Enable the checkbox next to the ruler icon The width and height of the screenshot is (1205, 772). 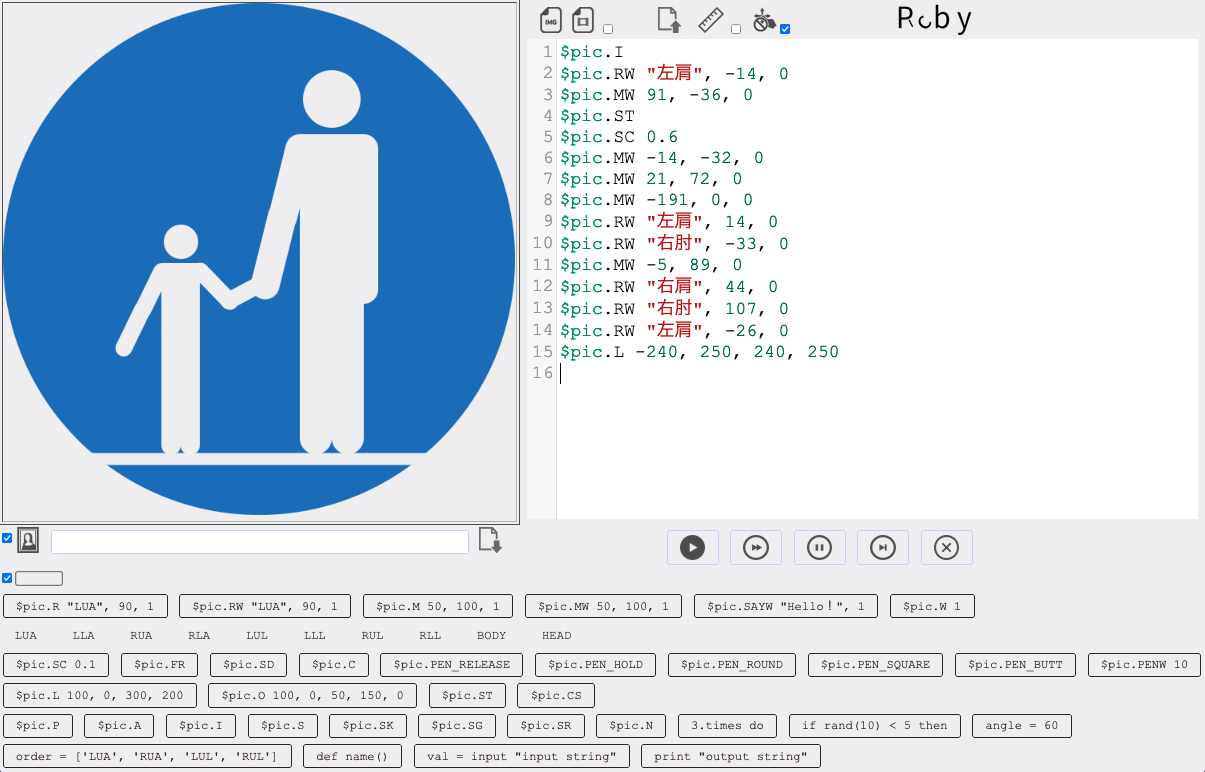(736, 29)
